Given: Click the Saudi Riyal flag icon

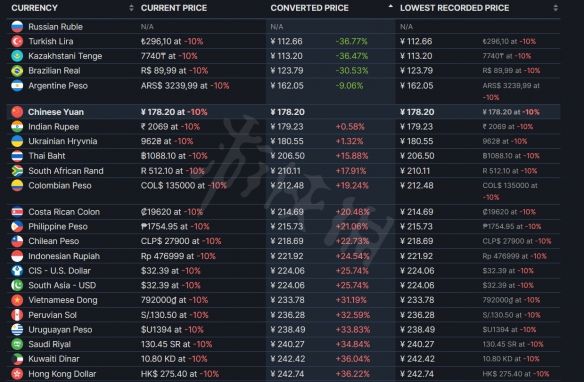Looking at the screenshot, I should click(x=17, y=344).
